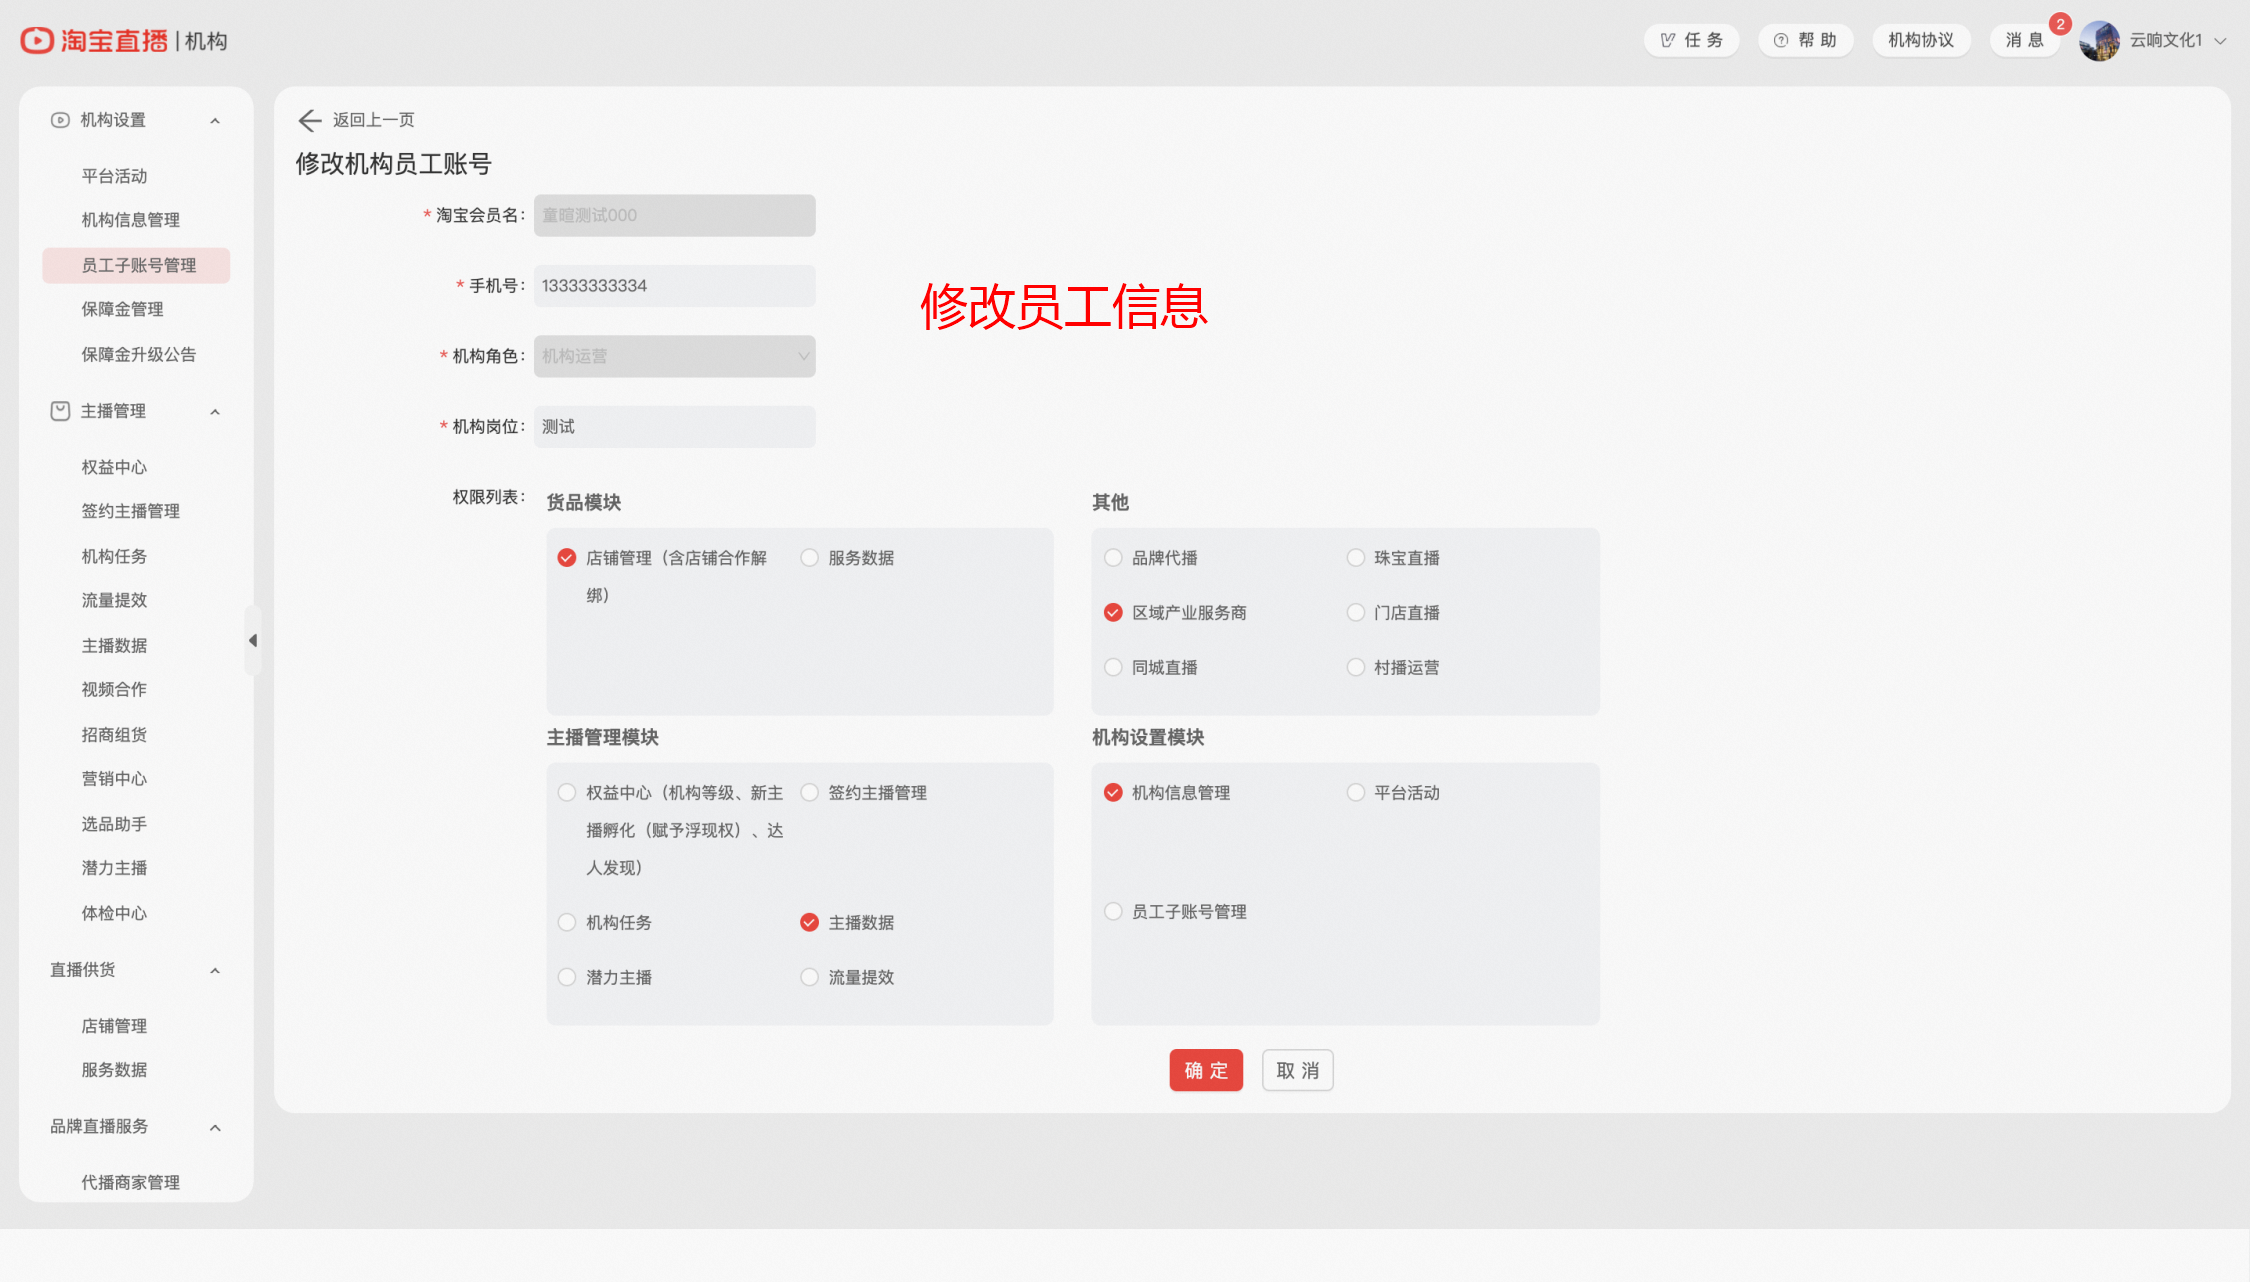Screen dimensions: 2250x1282
Task: Open 权益中心 sidebar item
Action: (x=114, y=467)
